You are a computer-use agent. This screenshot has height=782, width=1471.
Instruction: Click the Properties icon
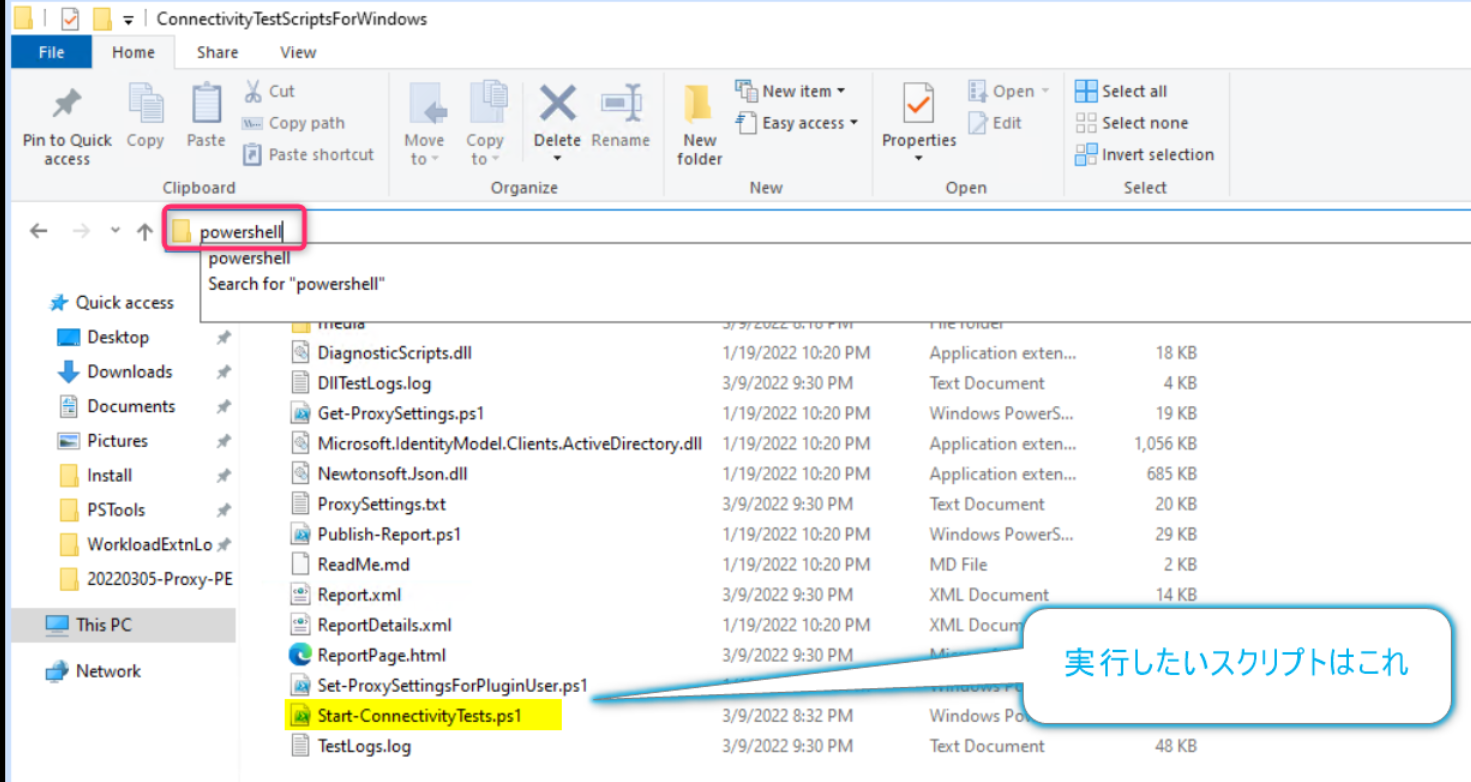pyautogui.click(x=918, y=104)
